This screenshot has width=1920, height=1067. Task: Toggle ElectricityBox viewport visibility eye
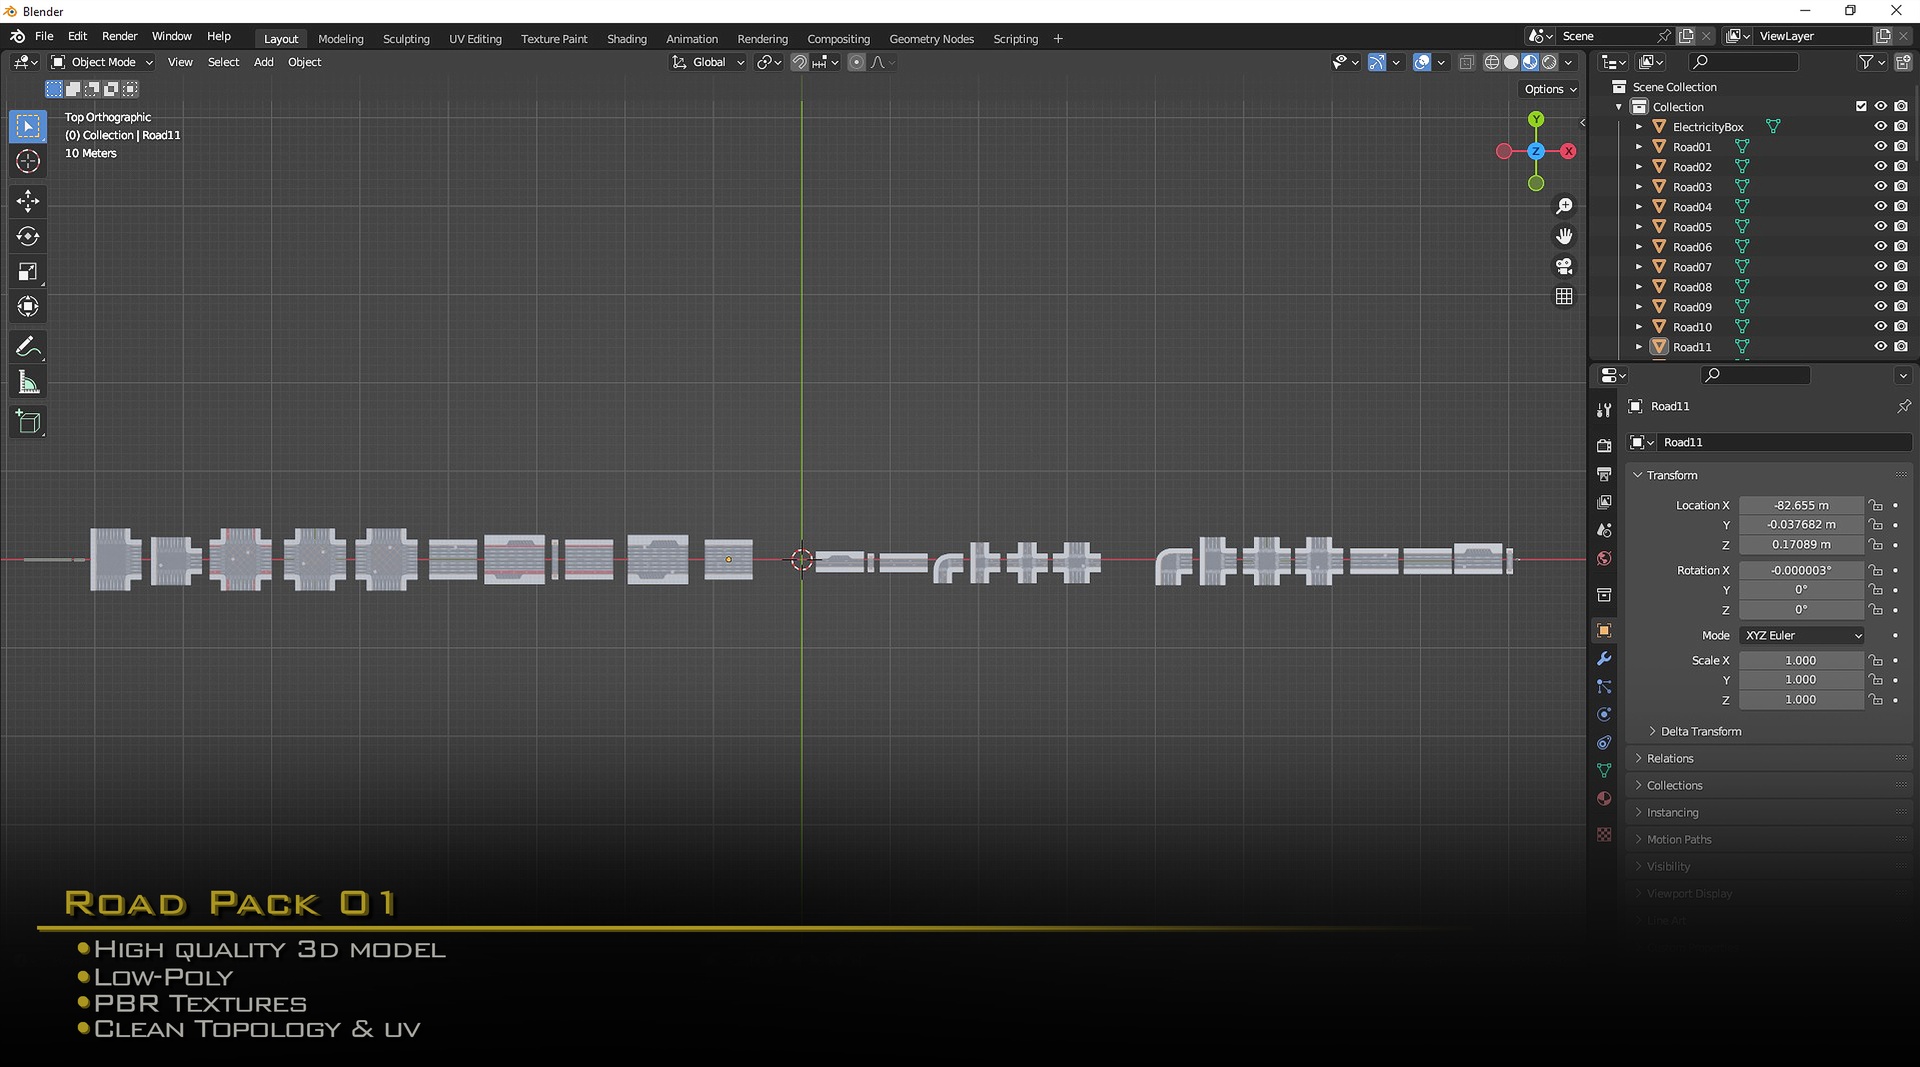coord(1880,126)
